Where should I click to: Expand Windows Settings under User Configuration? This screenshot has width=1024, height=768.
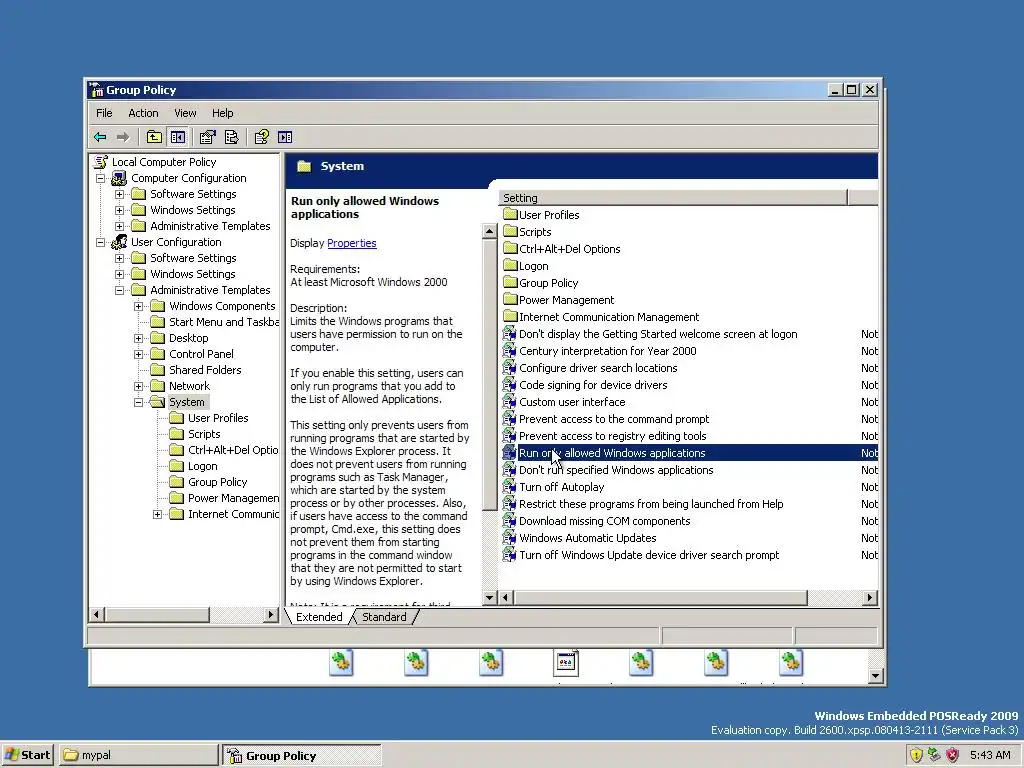[120, 274]
